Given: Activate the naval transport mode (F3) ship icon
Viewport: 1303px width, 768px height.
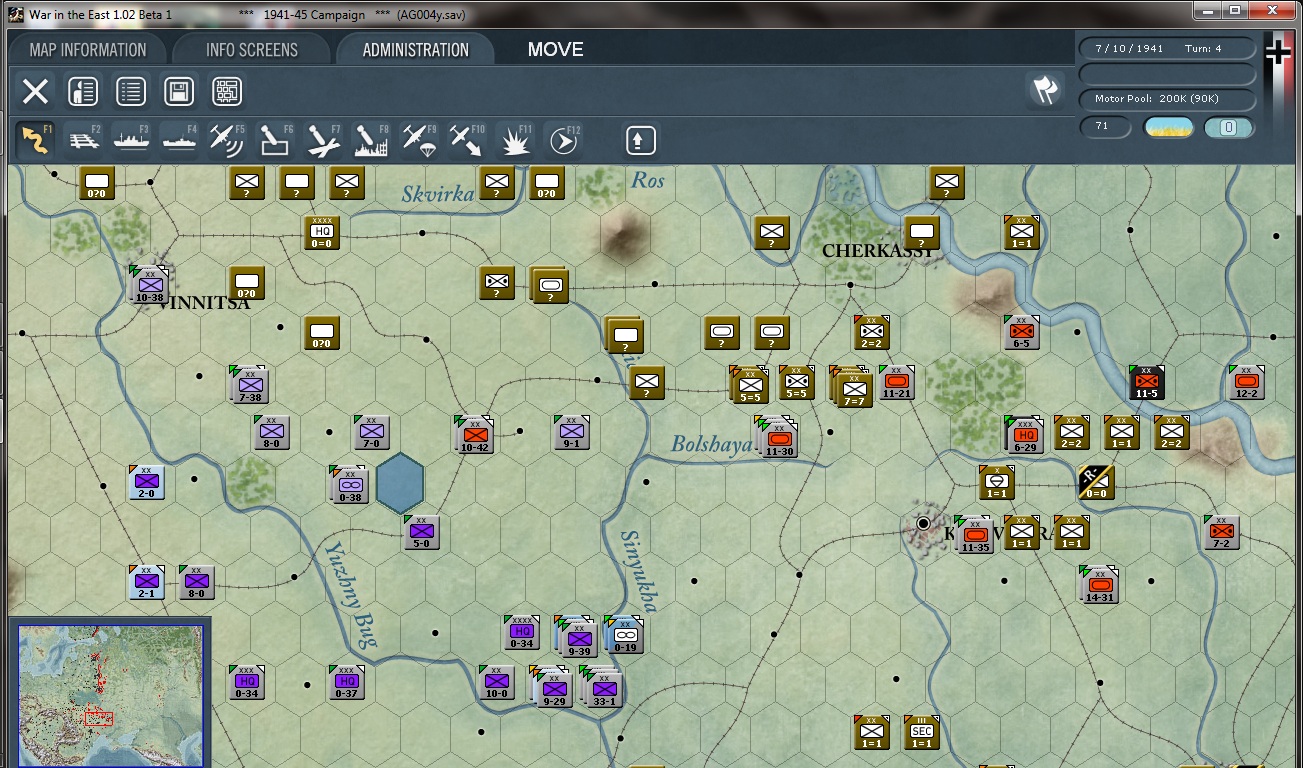Looking at the screenshot, I should coord(131,140).
